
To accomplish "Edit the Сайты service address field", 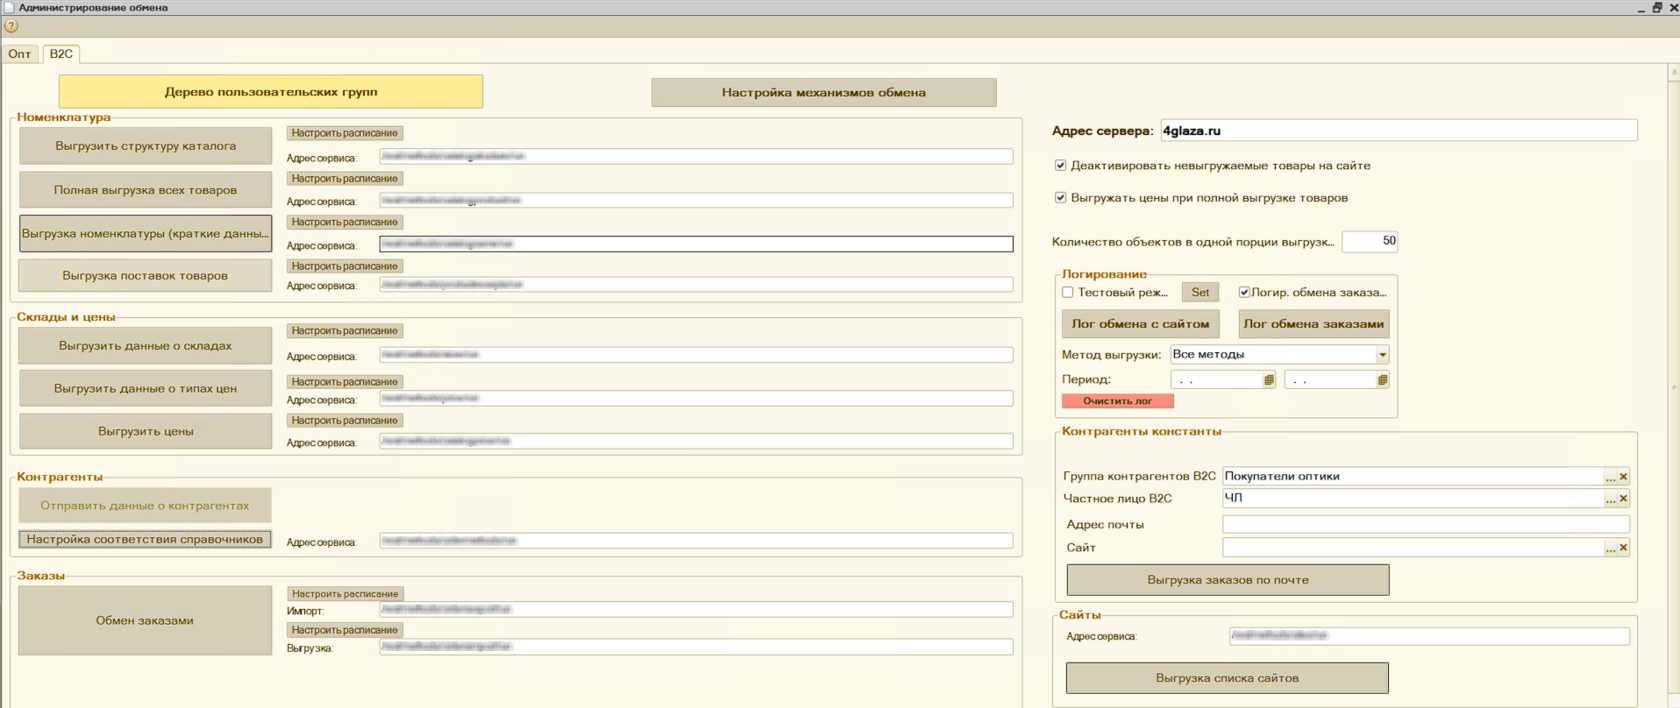I will [1429, 635].
